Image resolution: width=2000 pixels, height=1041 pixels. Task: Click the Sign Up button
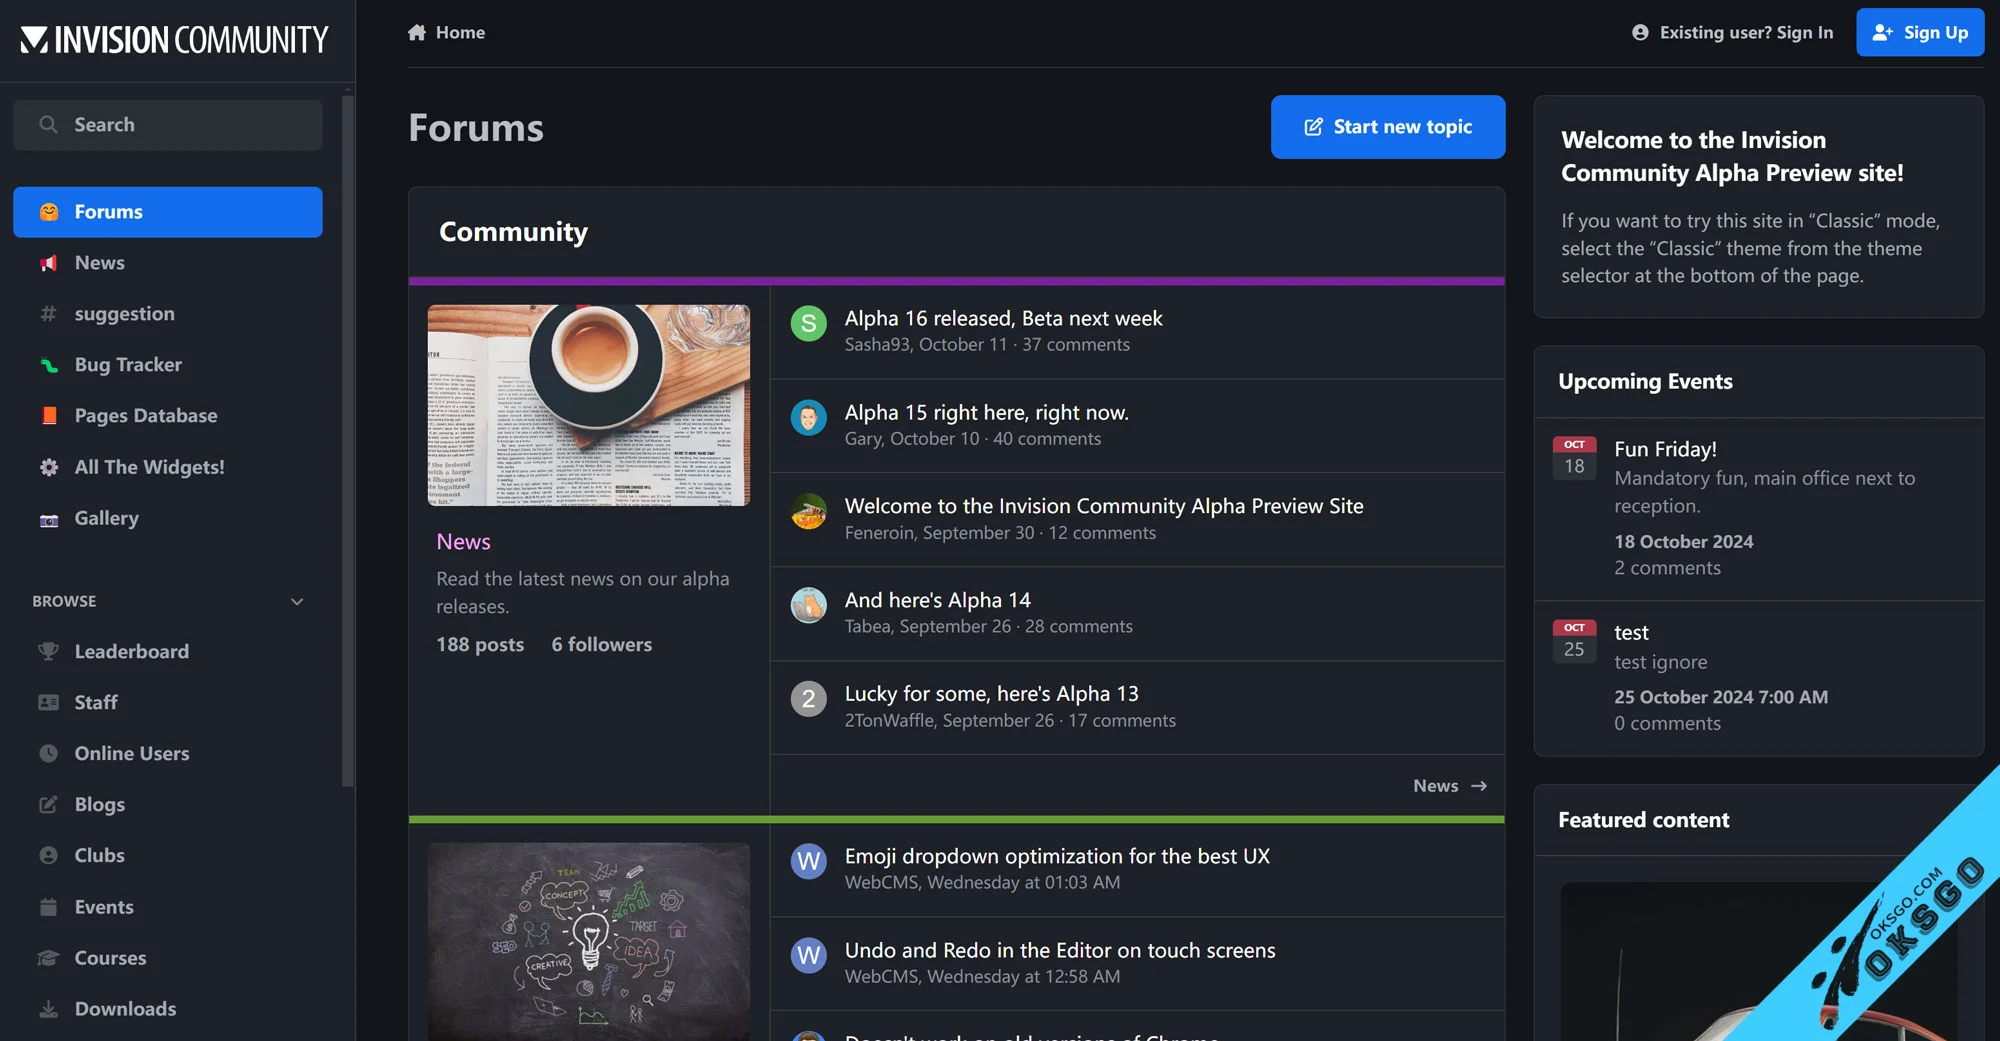pyautogui.click(x=1919, y=33)
